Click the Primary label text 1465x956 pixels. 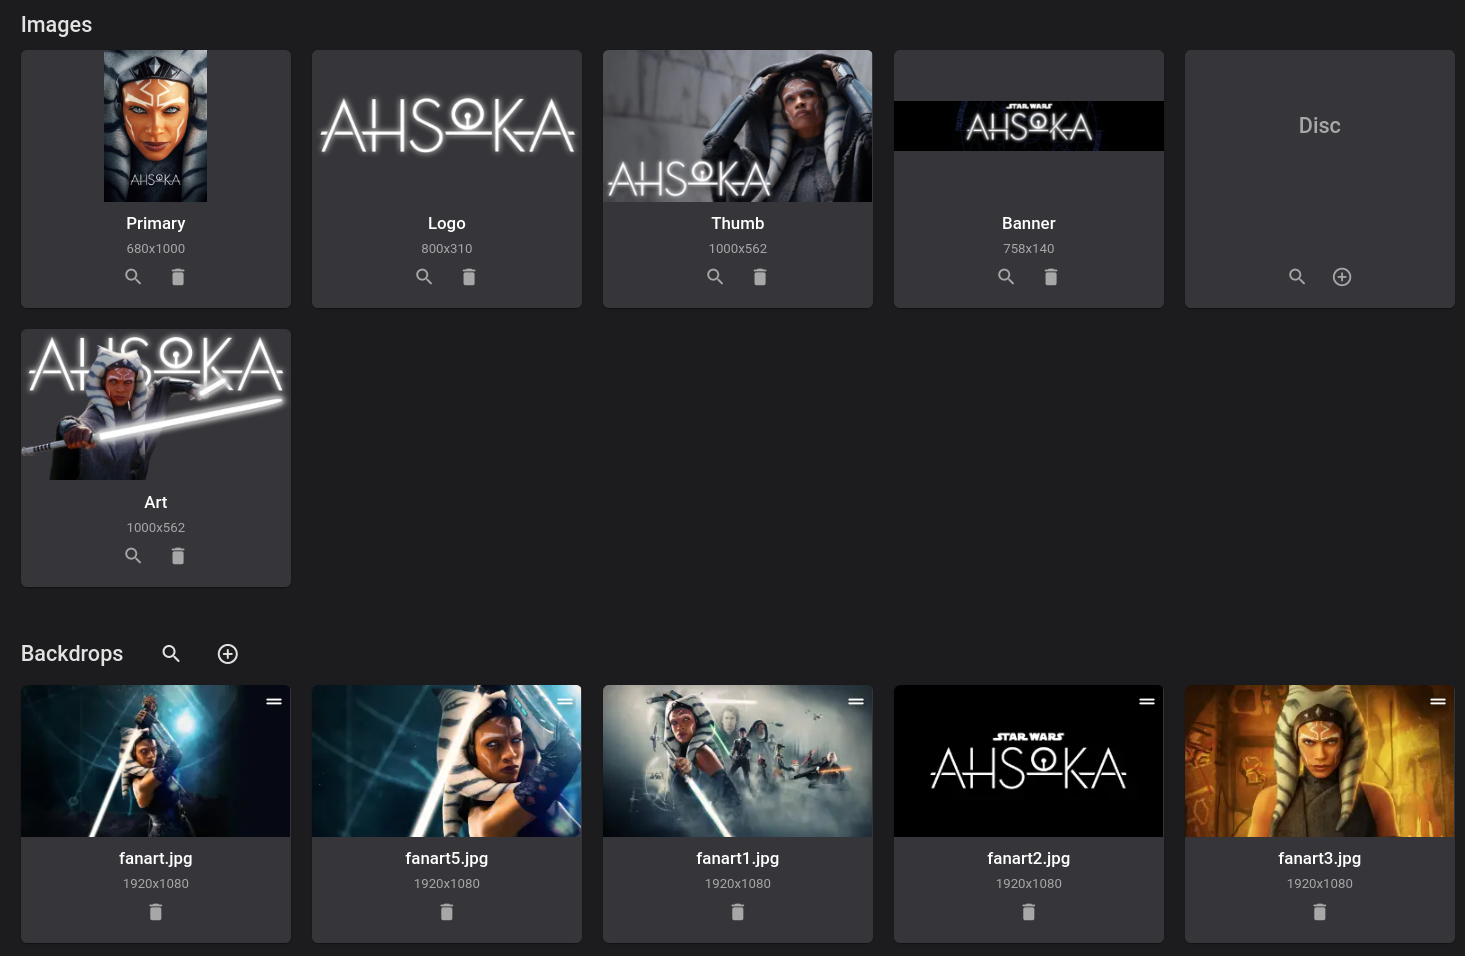(156, 223)
